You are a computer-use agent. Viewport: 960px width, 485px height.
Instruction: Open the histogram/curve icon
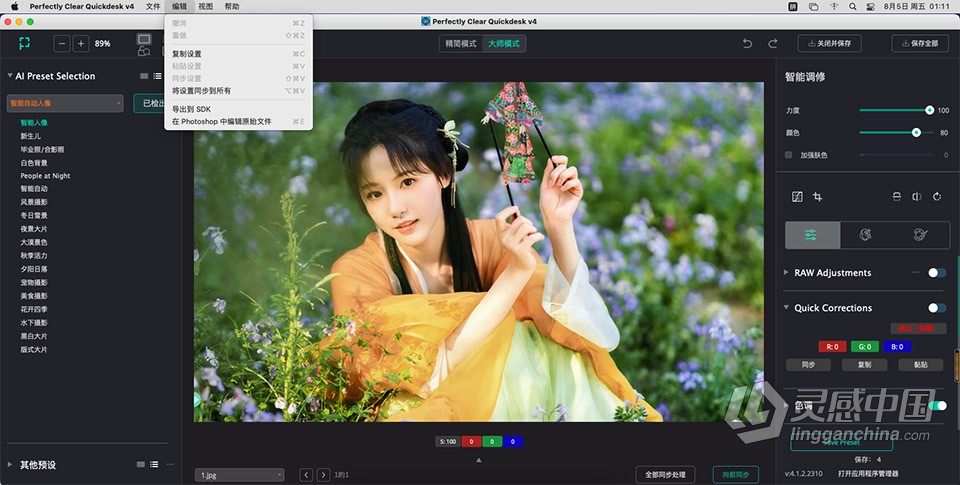(x=797, y=197)
